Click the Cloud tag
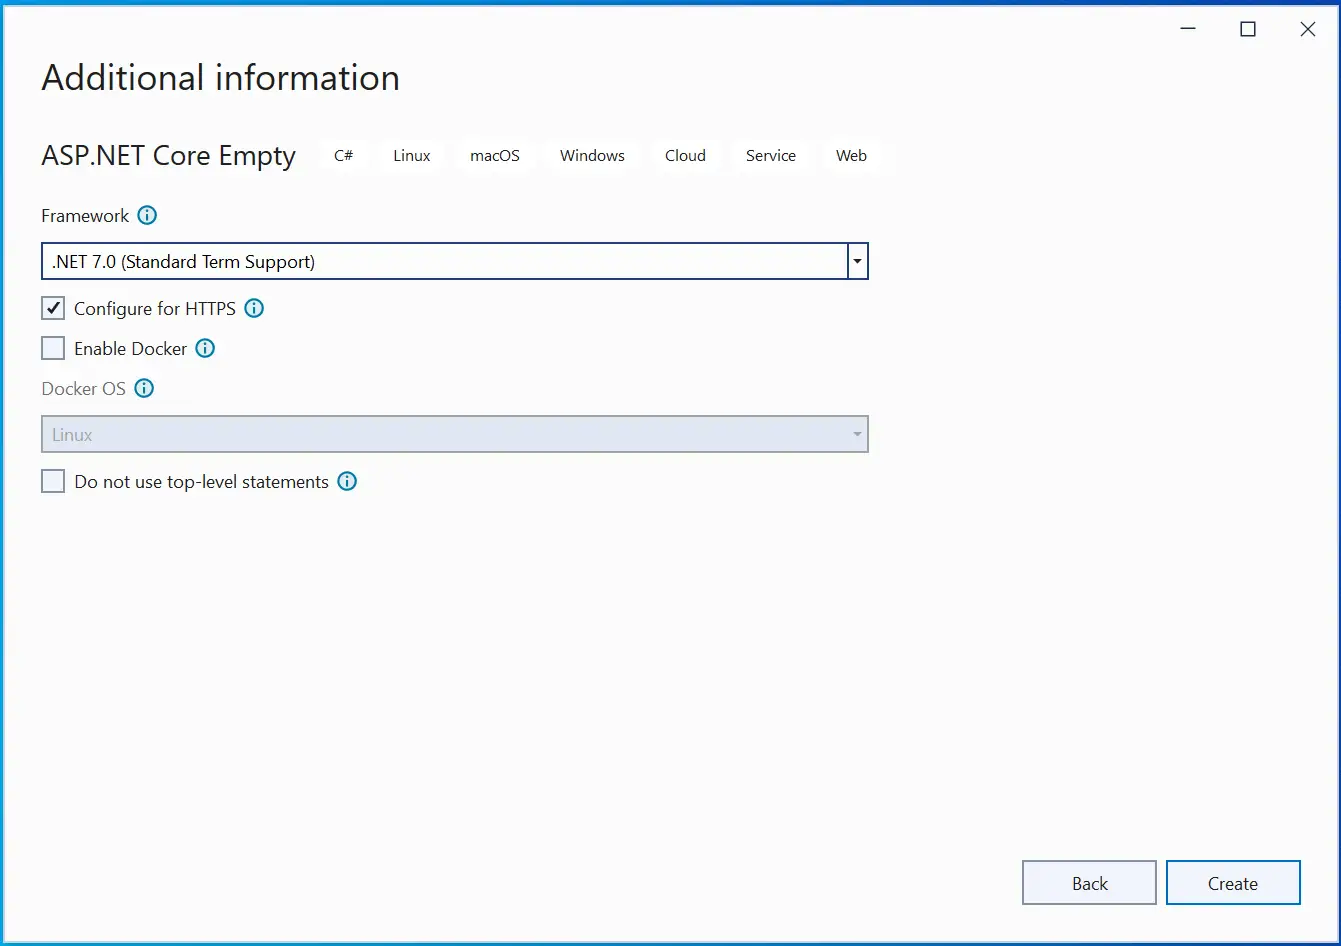The width and height of the screenshot is (1341, 946). click(685, 155)
